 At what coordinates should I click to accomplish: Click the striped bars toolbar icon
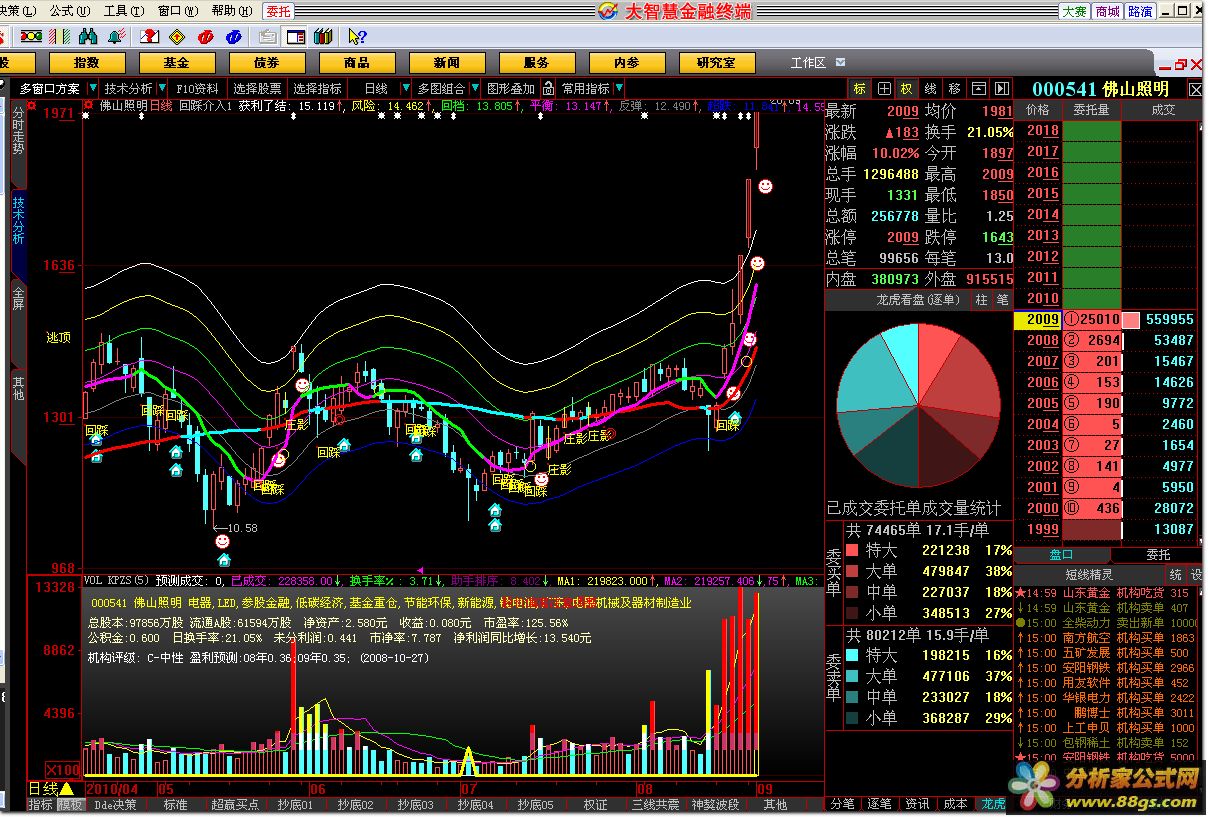60,37
